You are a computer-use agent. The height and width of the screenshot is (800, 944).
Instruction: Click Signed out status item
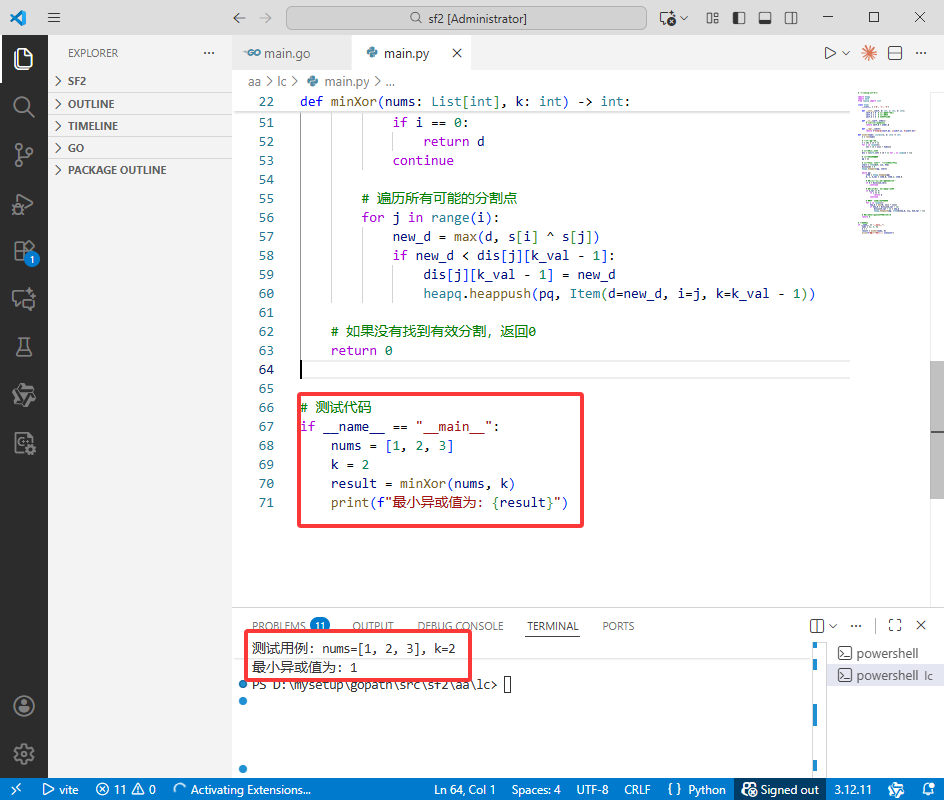click(x=780, y=789)
